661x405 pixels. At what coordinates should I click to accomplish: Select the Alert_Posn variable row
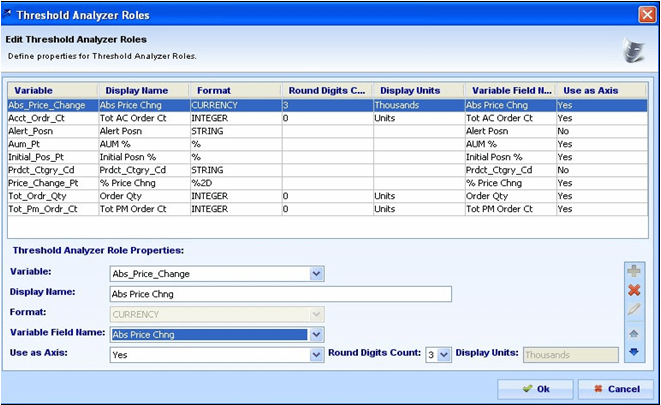pyautogui.click(x=328, y=131)
